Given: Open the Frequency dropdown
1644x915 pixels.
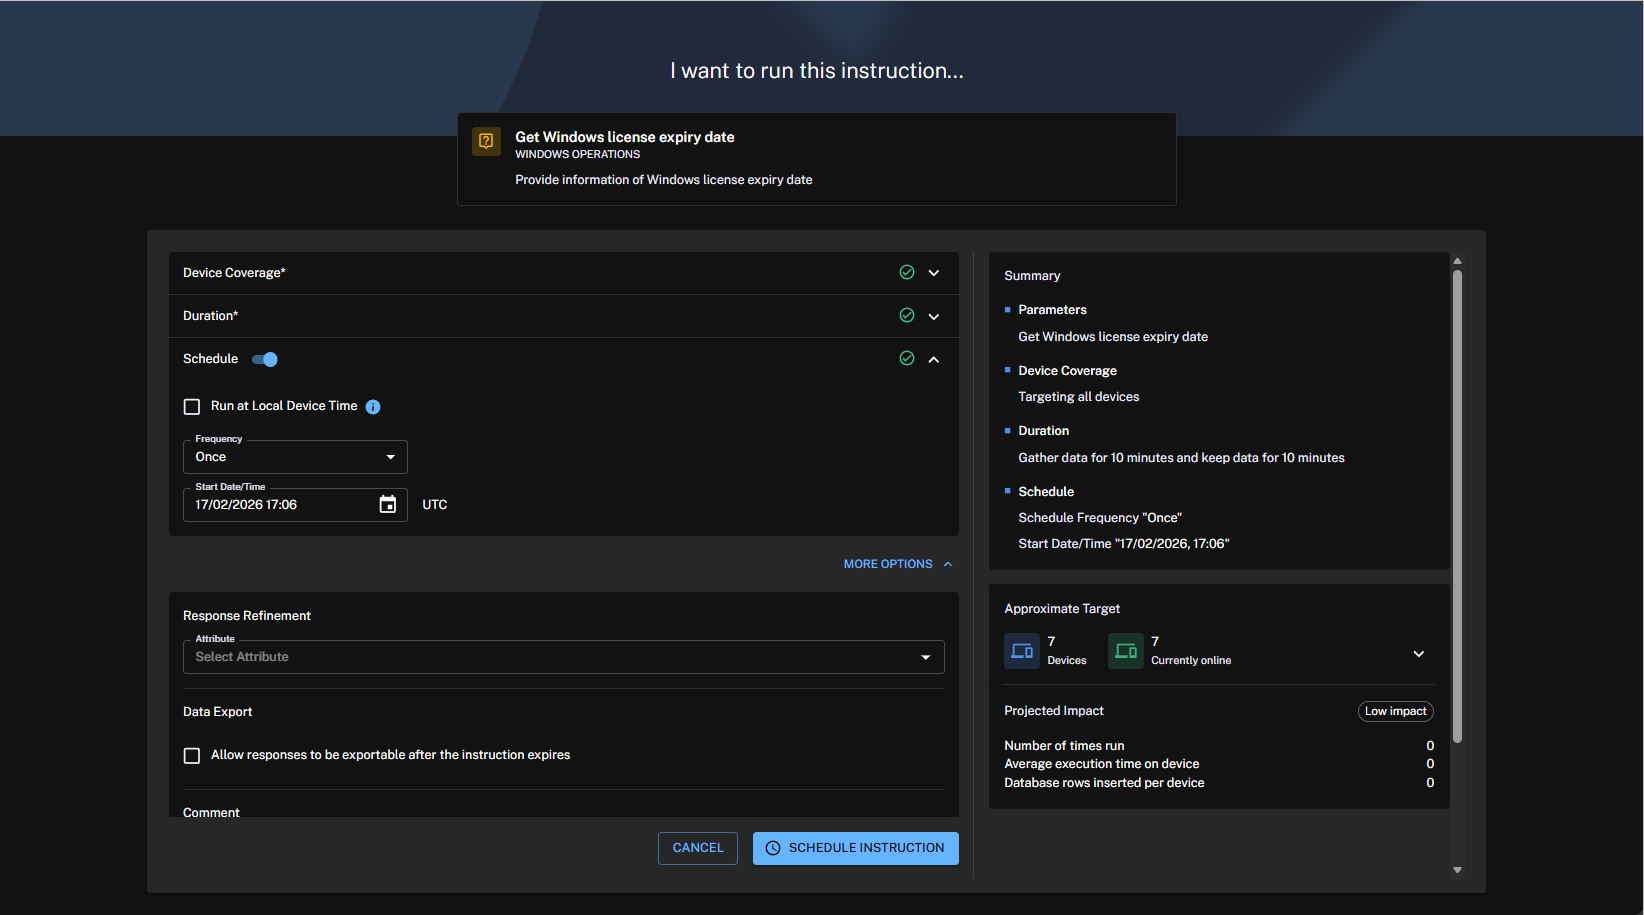Looking at the screenshot, I should (295, 457).
